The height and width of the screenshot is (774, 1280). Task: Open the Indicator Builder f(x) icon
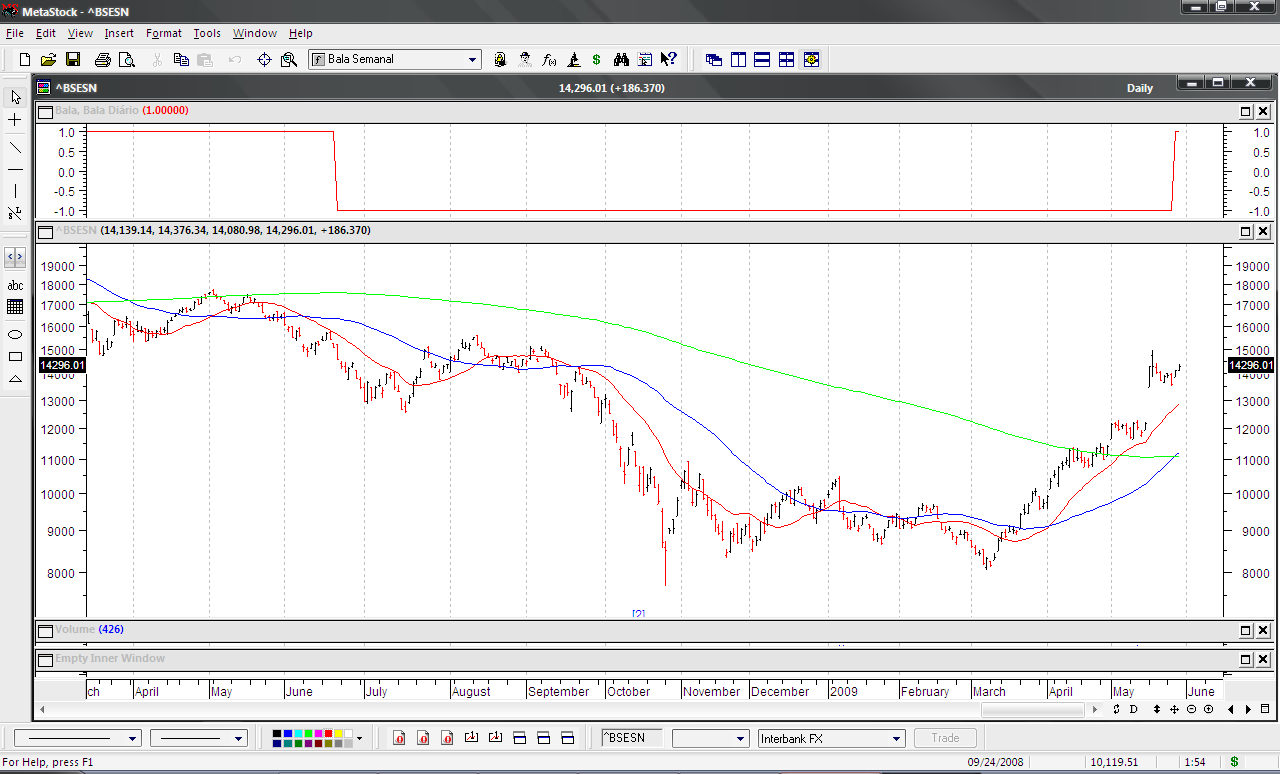[x=549, y=60]
